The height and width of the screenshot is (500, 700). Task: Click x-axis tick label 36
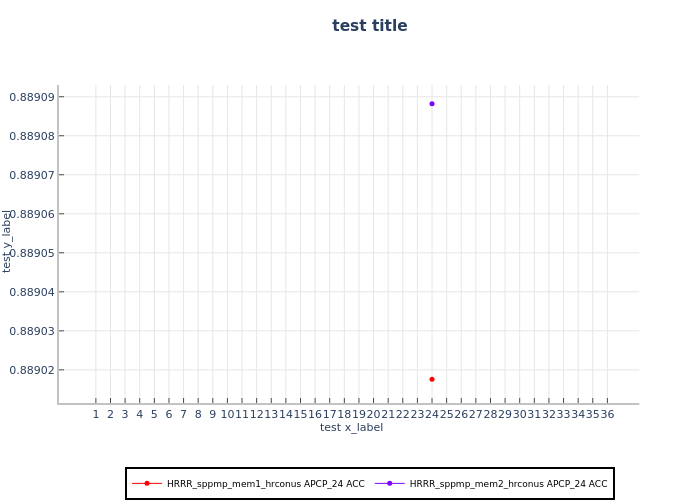coord(607,415)
